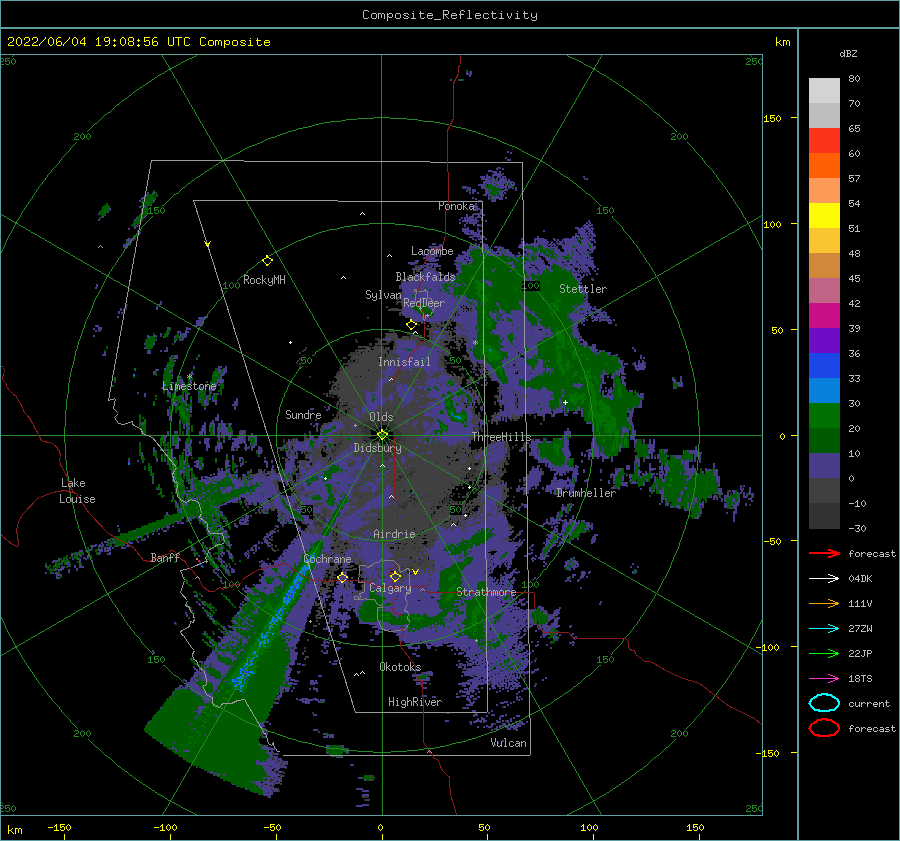Click the Didsbury town label
Screen dimensions: 900x841
pos(377,448)
